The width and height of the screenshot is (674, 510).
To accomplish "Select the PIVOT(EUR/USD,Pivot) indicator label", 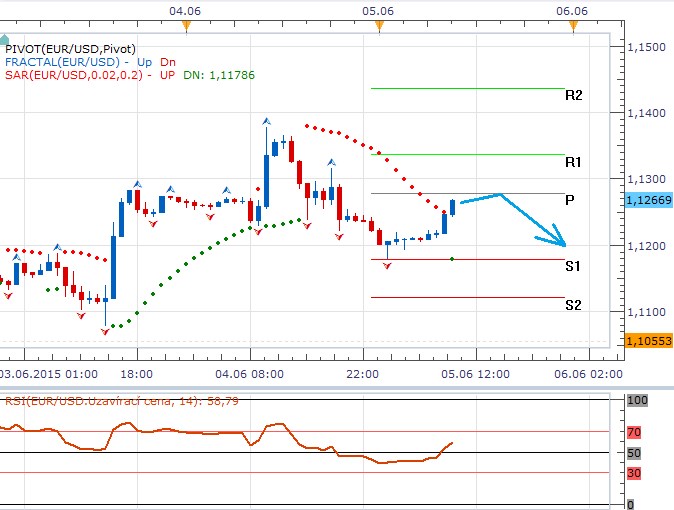I will 70,48.
